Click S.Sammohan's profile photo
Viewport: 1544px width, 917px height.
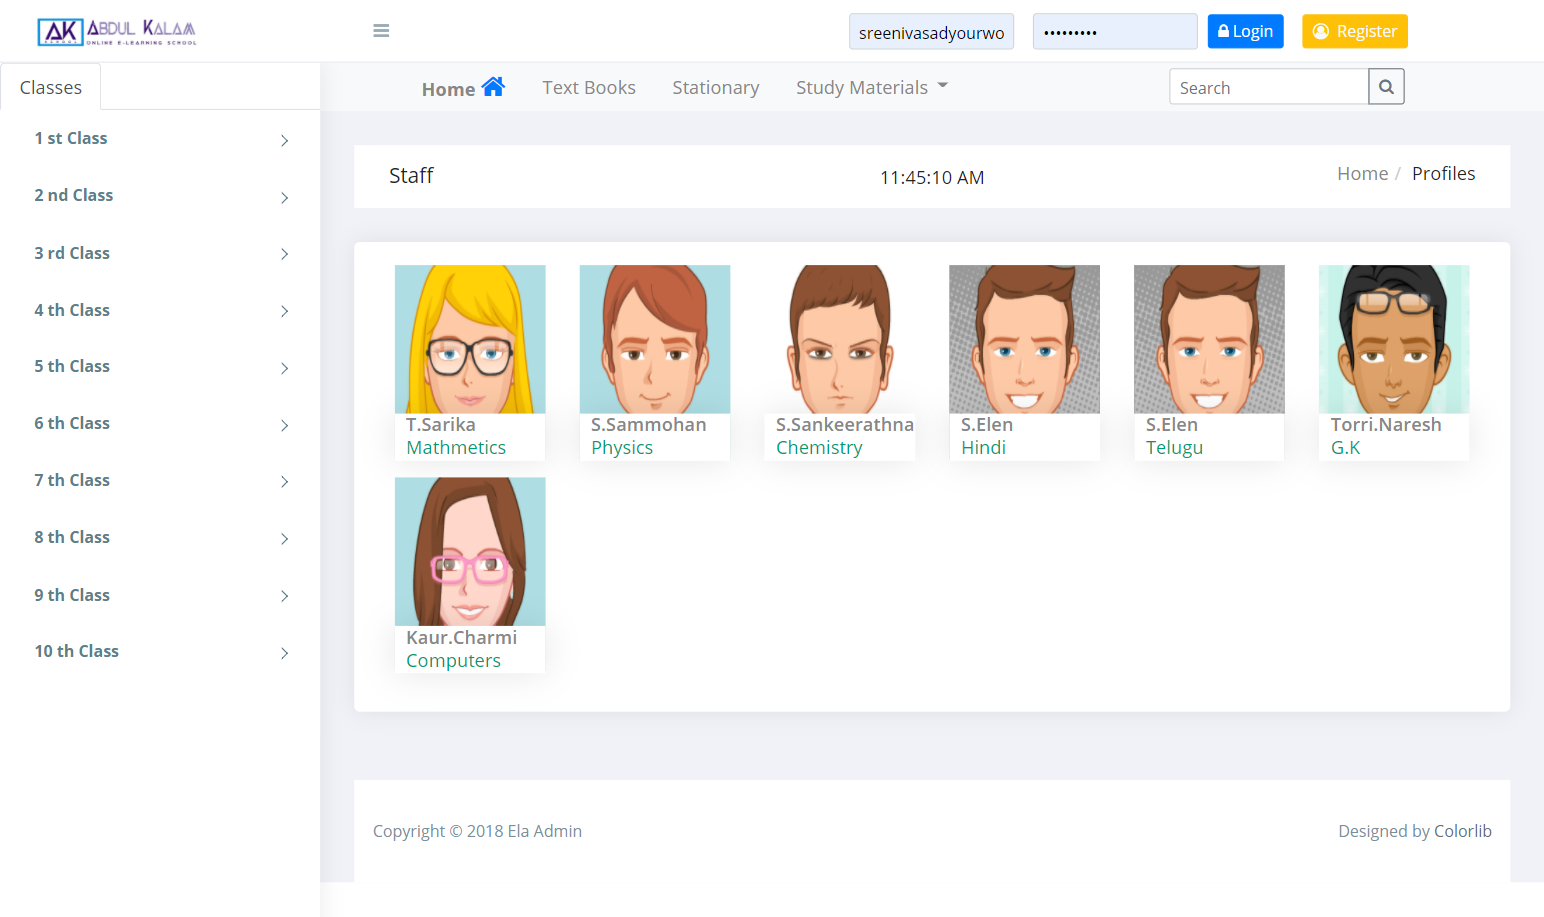click(655, 339)
